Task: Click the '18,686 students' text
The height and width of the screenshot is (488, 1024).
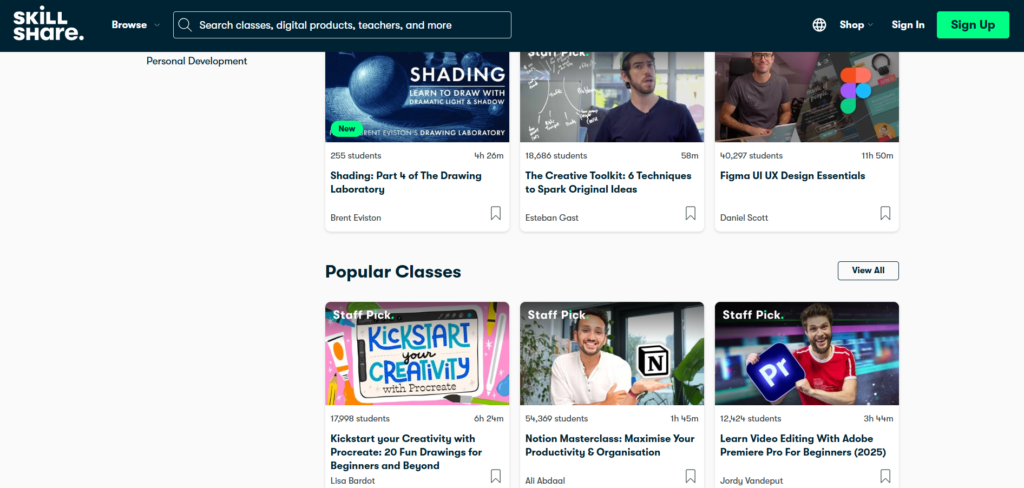Action: 556,155
